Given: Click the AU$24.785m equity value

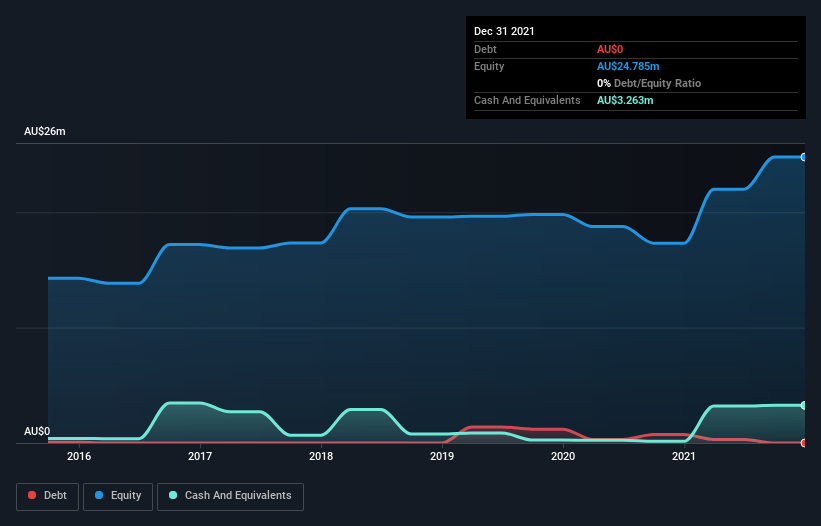Looking at the screenshot, I should pos(628,66).
